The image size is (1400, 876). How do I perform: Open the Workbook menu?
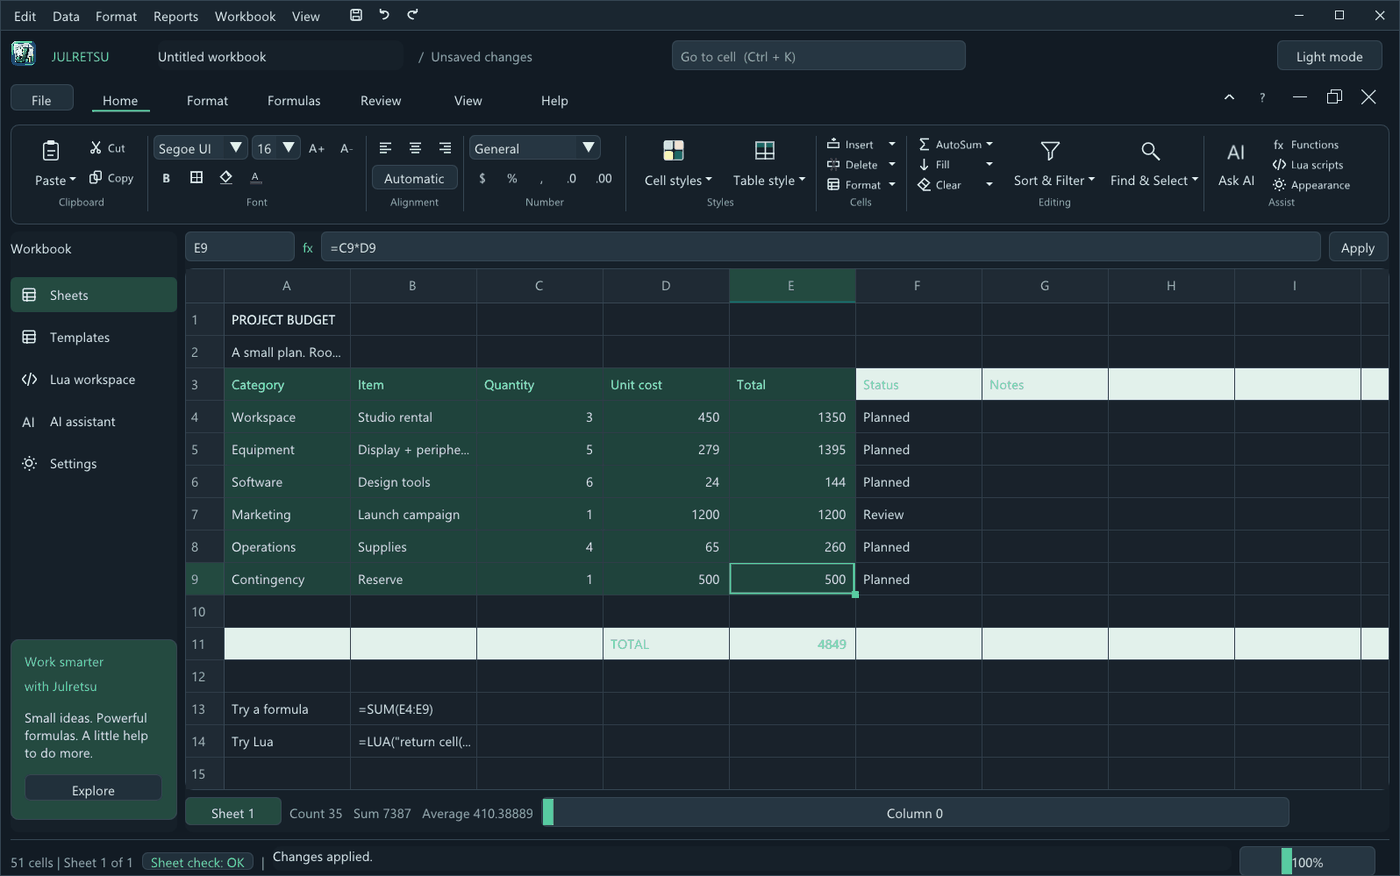point(245,16)
